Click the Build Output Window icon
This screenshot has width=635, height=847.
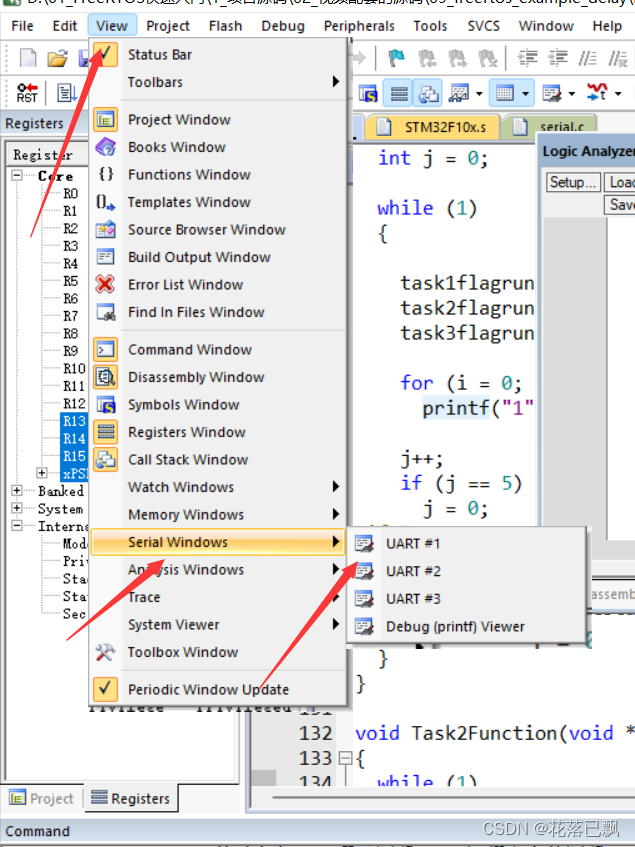point(105,257)
